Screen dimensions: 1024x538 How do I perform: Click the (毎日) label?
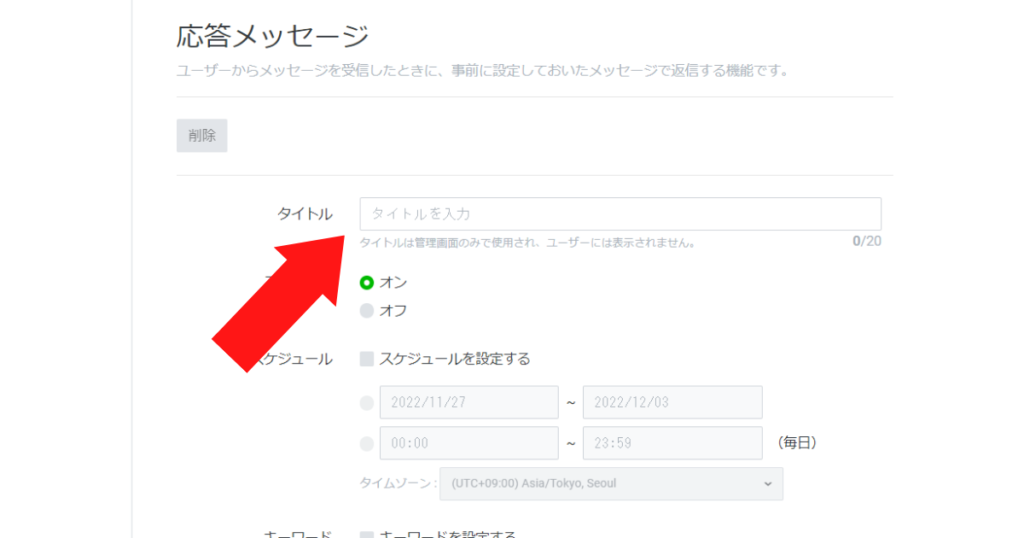[797, 443]
